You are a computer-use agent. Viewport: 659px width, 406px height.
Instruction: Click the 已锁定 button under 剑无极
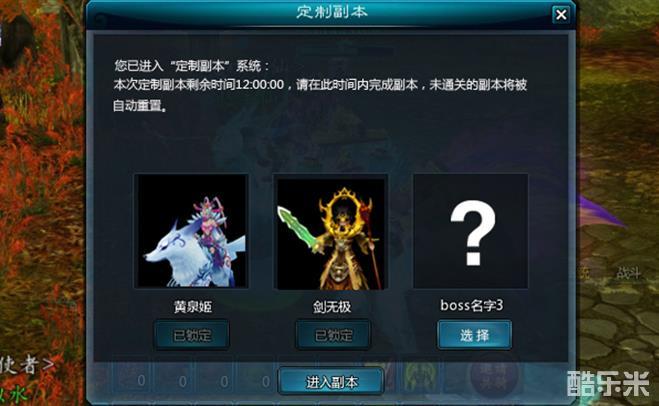pos(333,335)
